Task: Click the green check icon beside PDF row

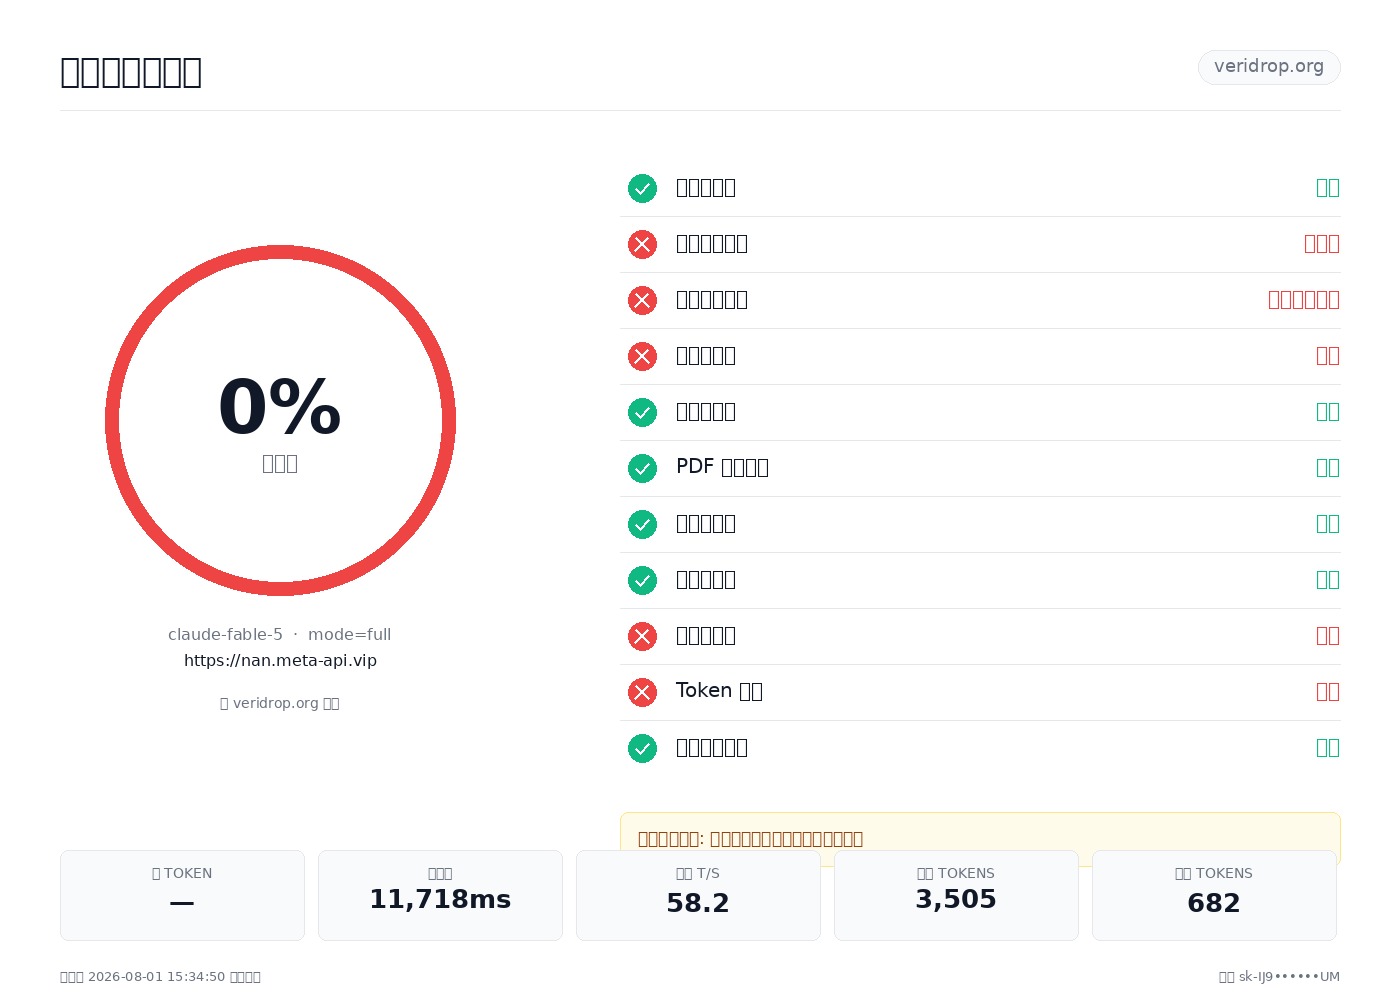Action: (642, 468)
